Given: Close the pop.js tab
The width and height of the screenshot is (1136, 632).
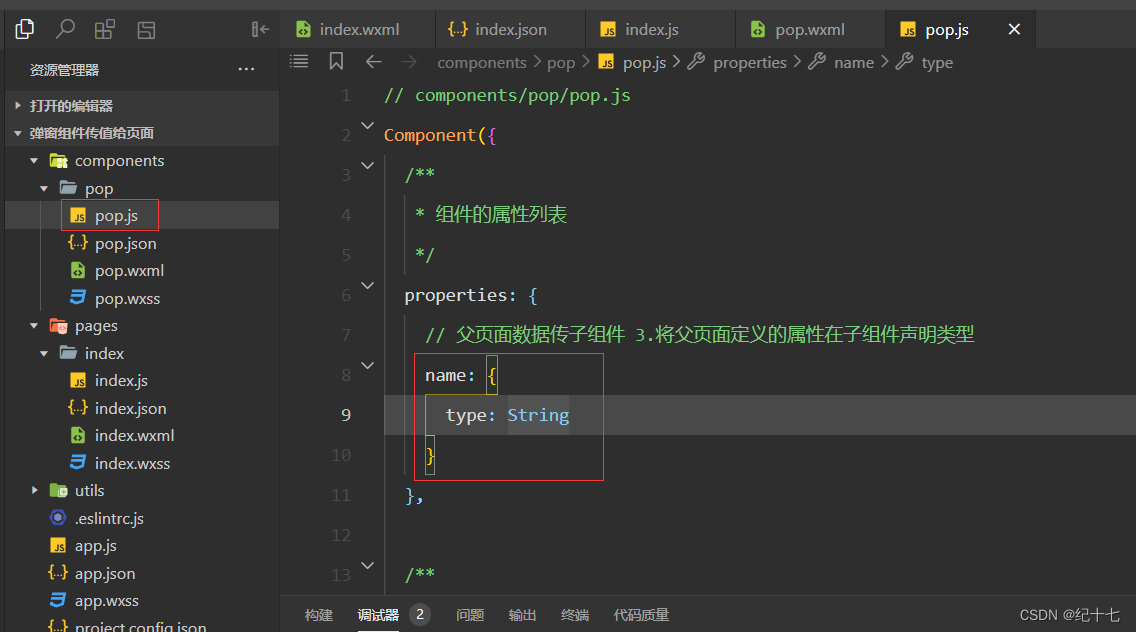Looking at the screenshot, I should point(1014,29).
